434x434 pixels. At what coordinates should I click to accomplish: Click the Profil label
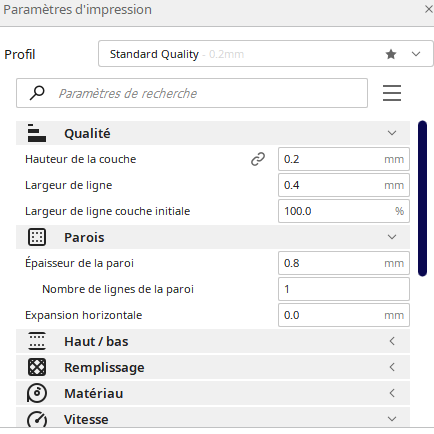[20, 54]
